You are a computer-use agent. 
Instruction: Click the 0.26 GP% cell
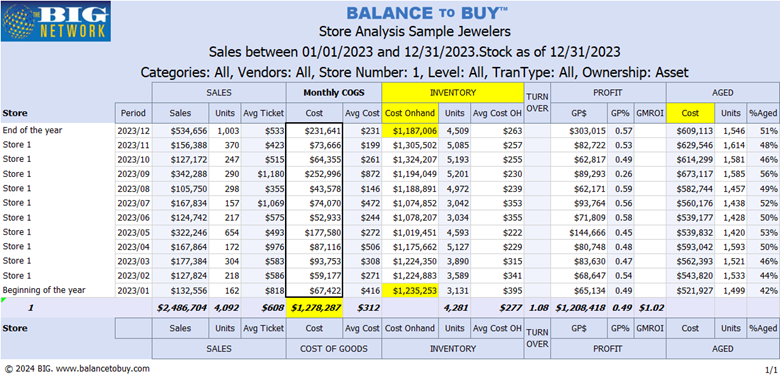click(x=621, y=175)
